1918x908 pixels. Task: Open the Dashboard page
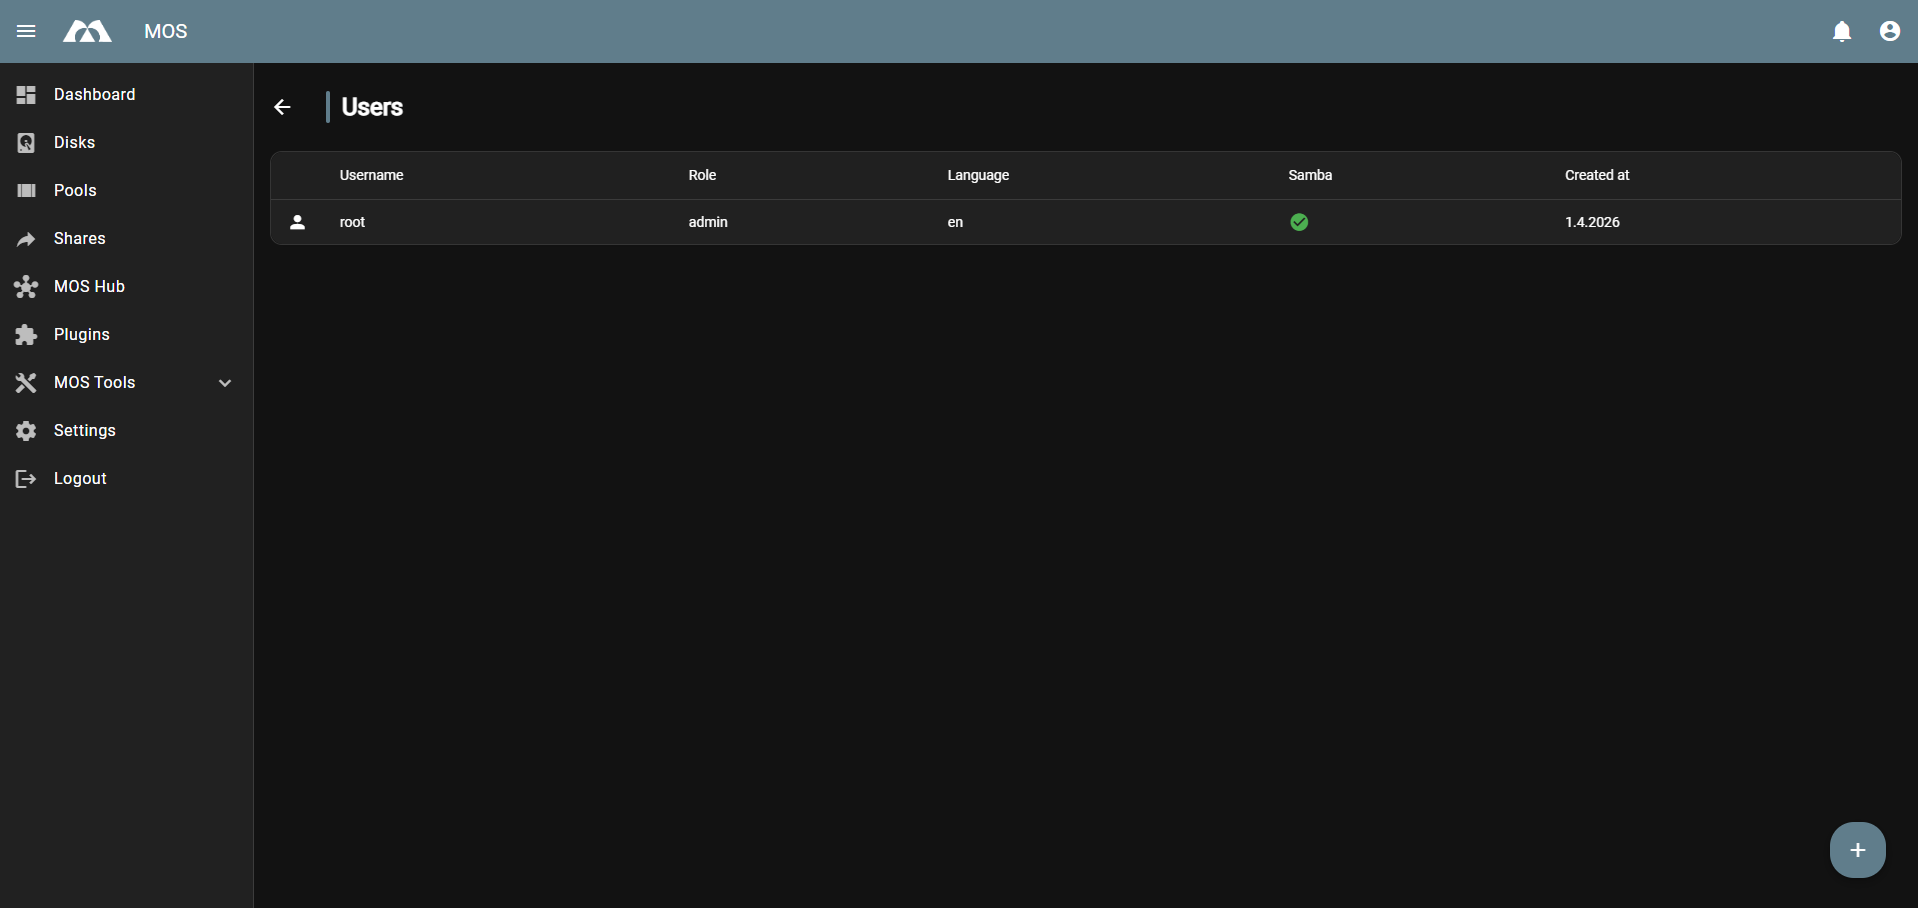click(94, 95)
